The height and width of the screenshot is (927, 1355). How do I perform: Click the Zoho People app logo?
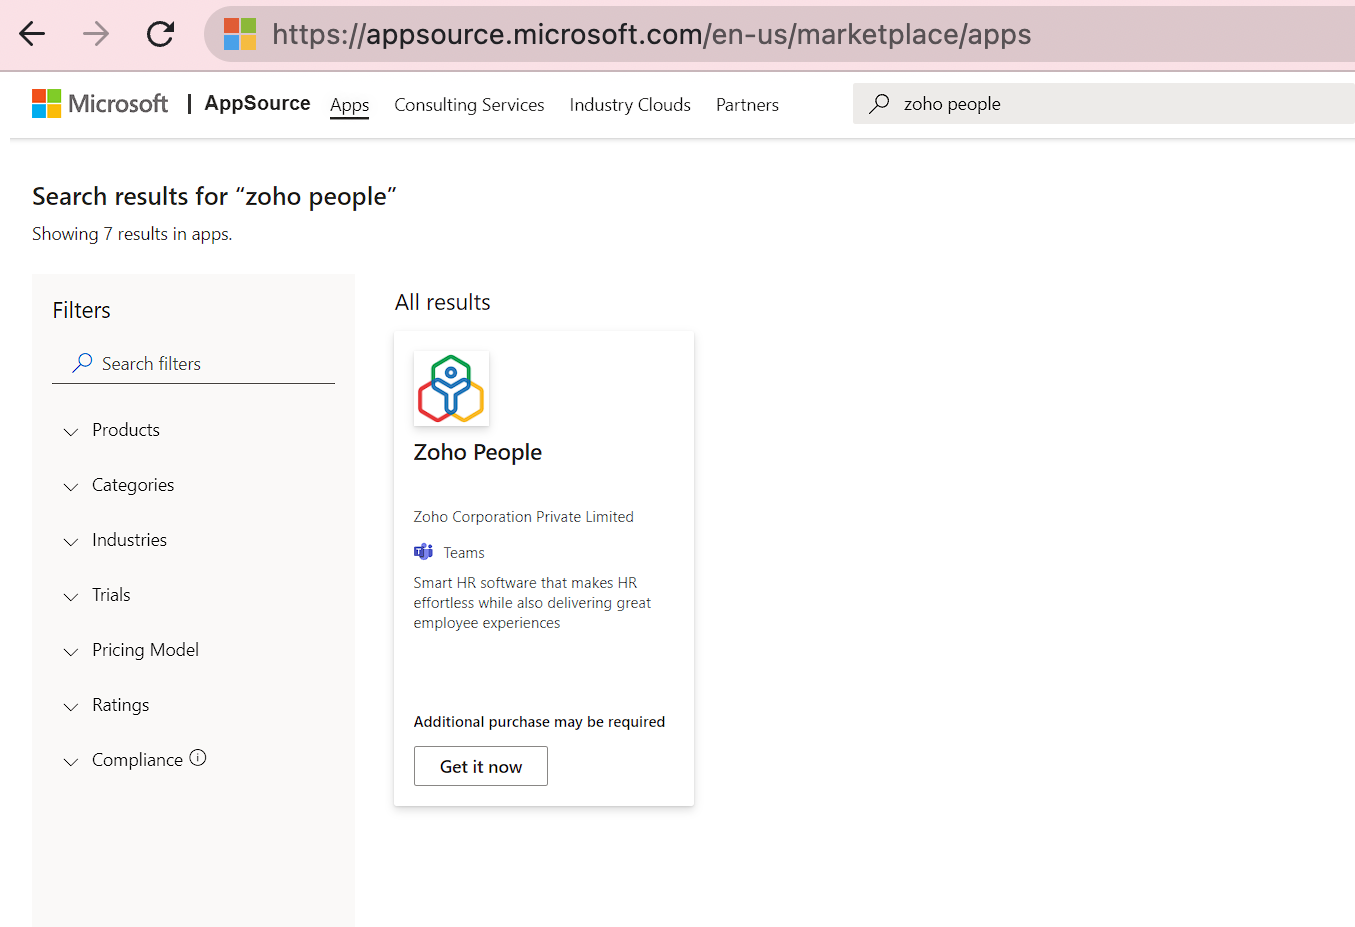[451, 388]
